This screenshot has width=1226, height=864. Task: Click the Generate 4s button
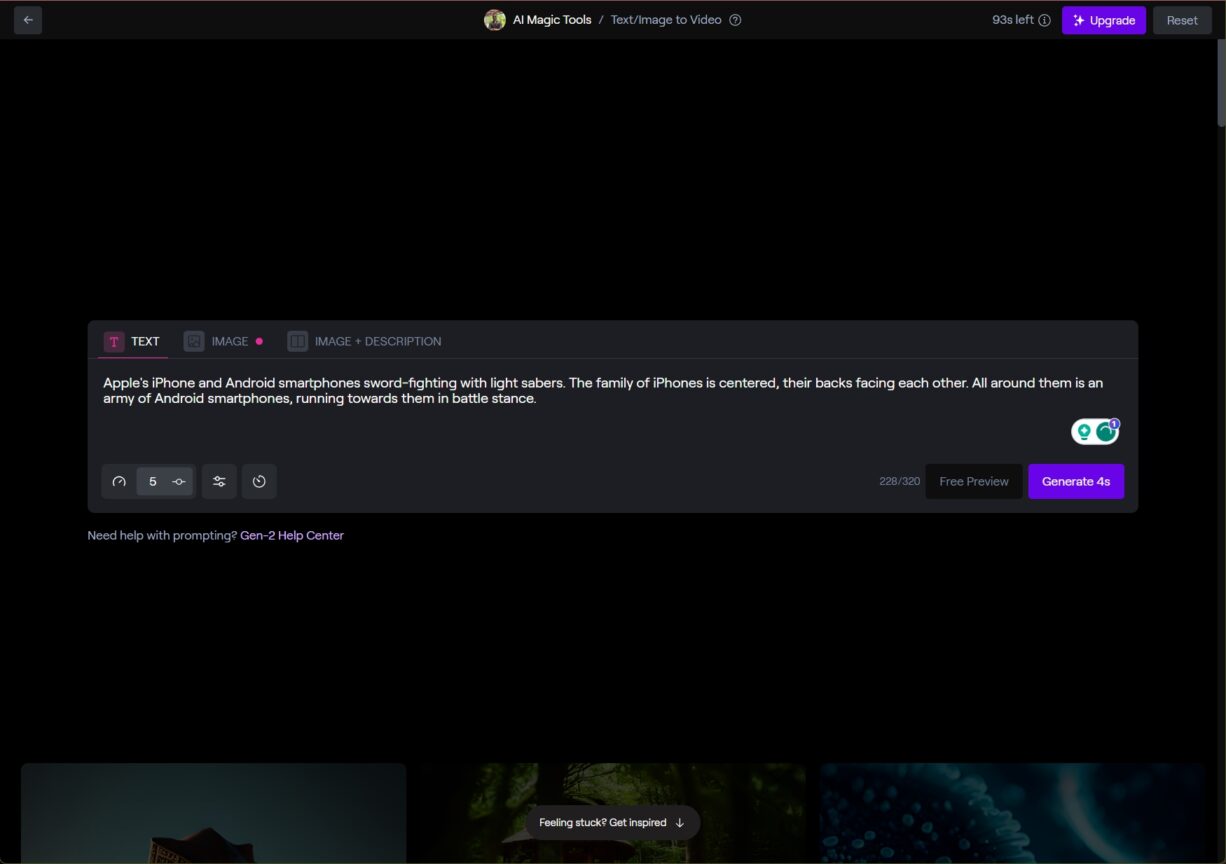[x=1076, y=482]
